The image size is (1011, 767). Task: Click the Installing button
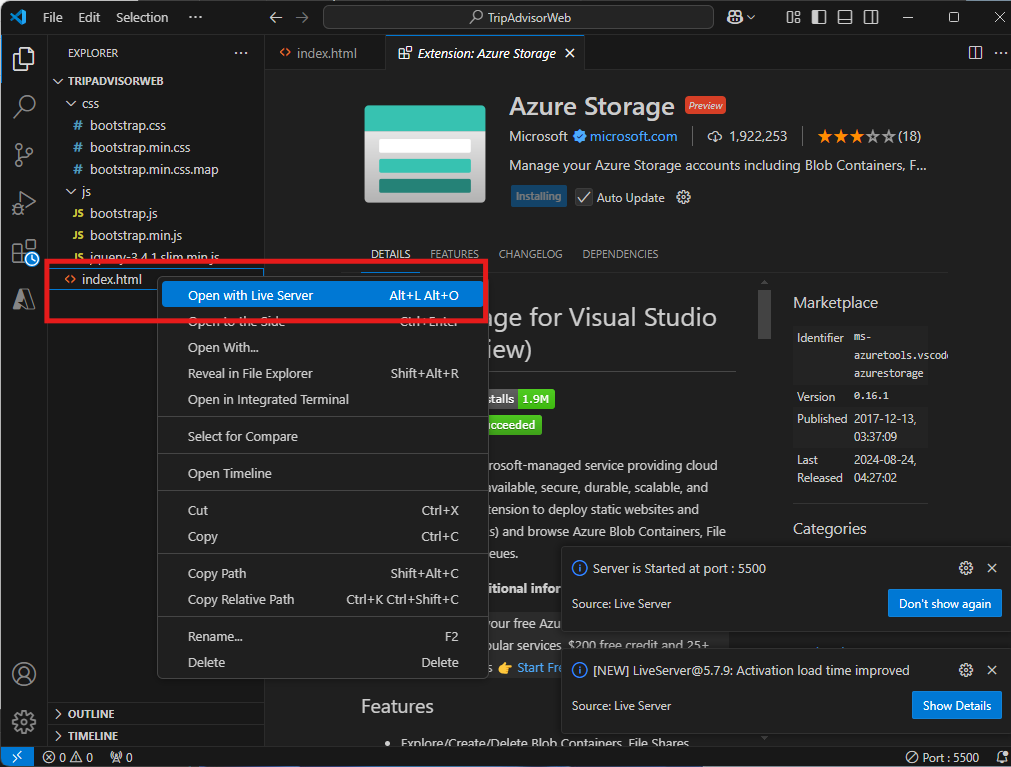pyautogui.click(x=538, y=197)
